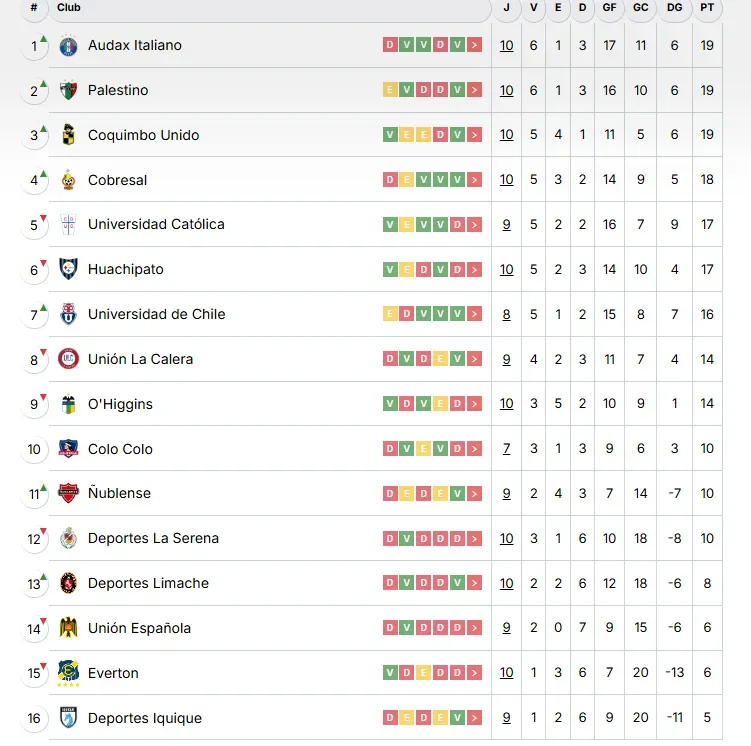751x746 pixels.
Task: Click the Everton club crest
Action: [68, 672]
